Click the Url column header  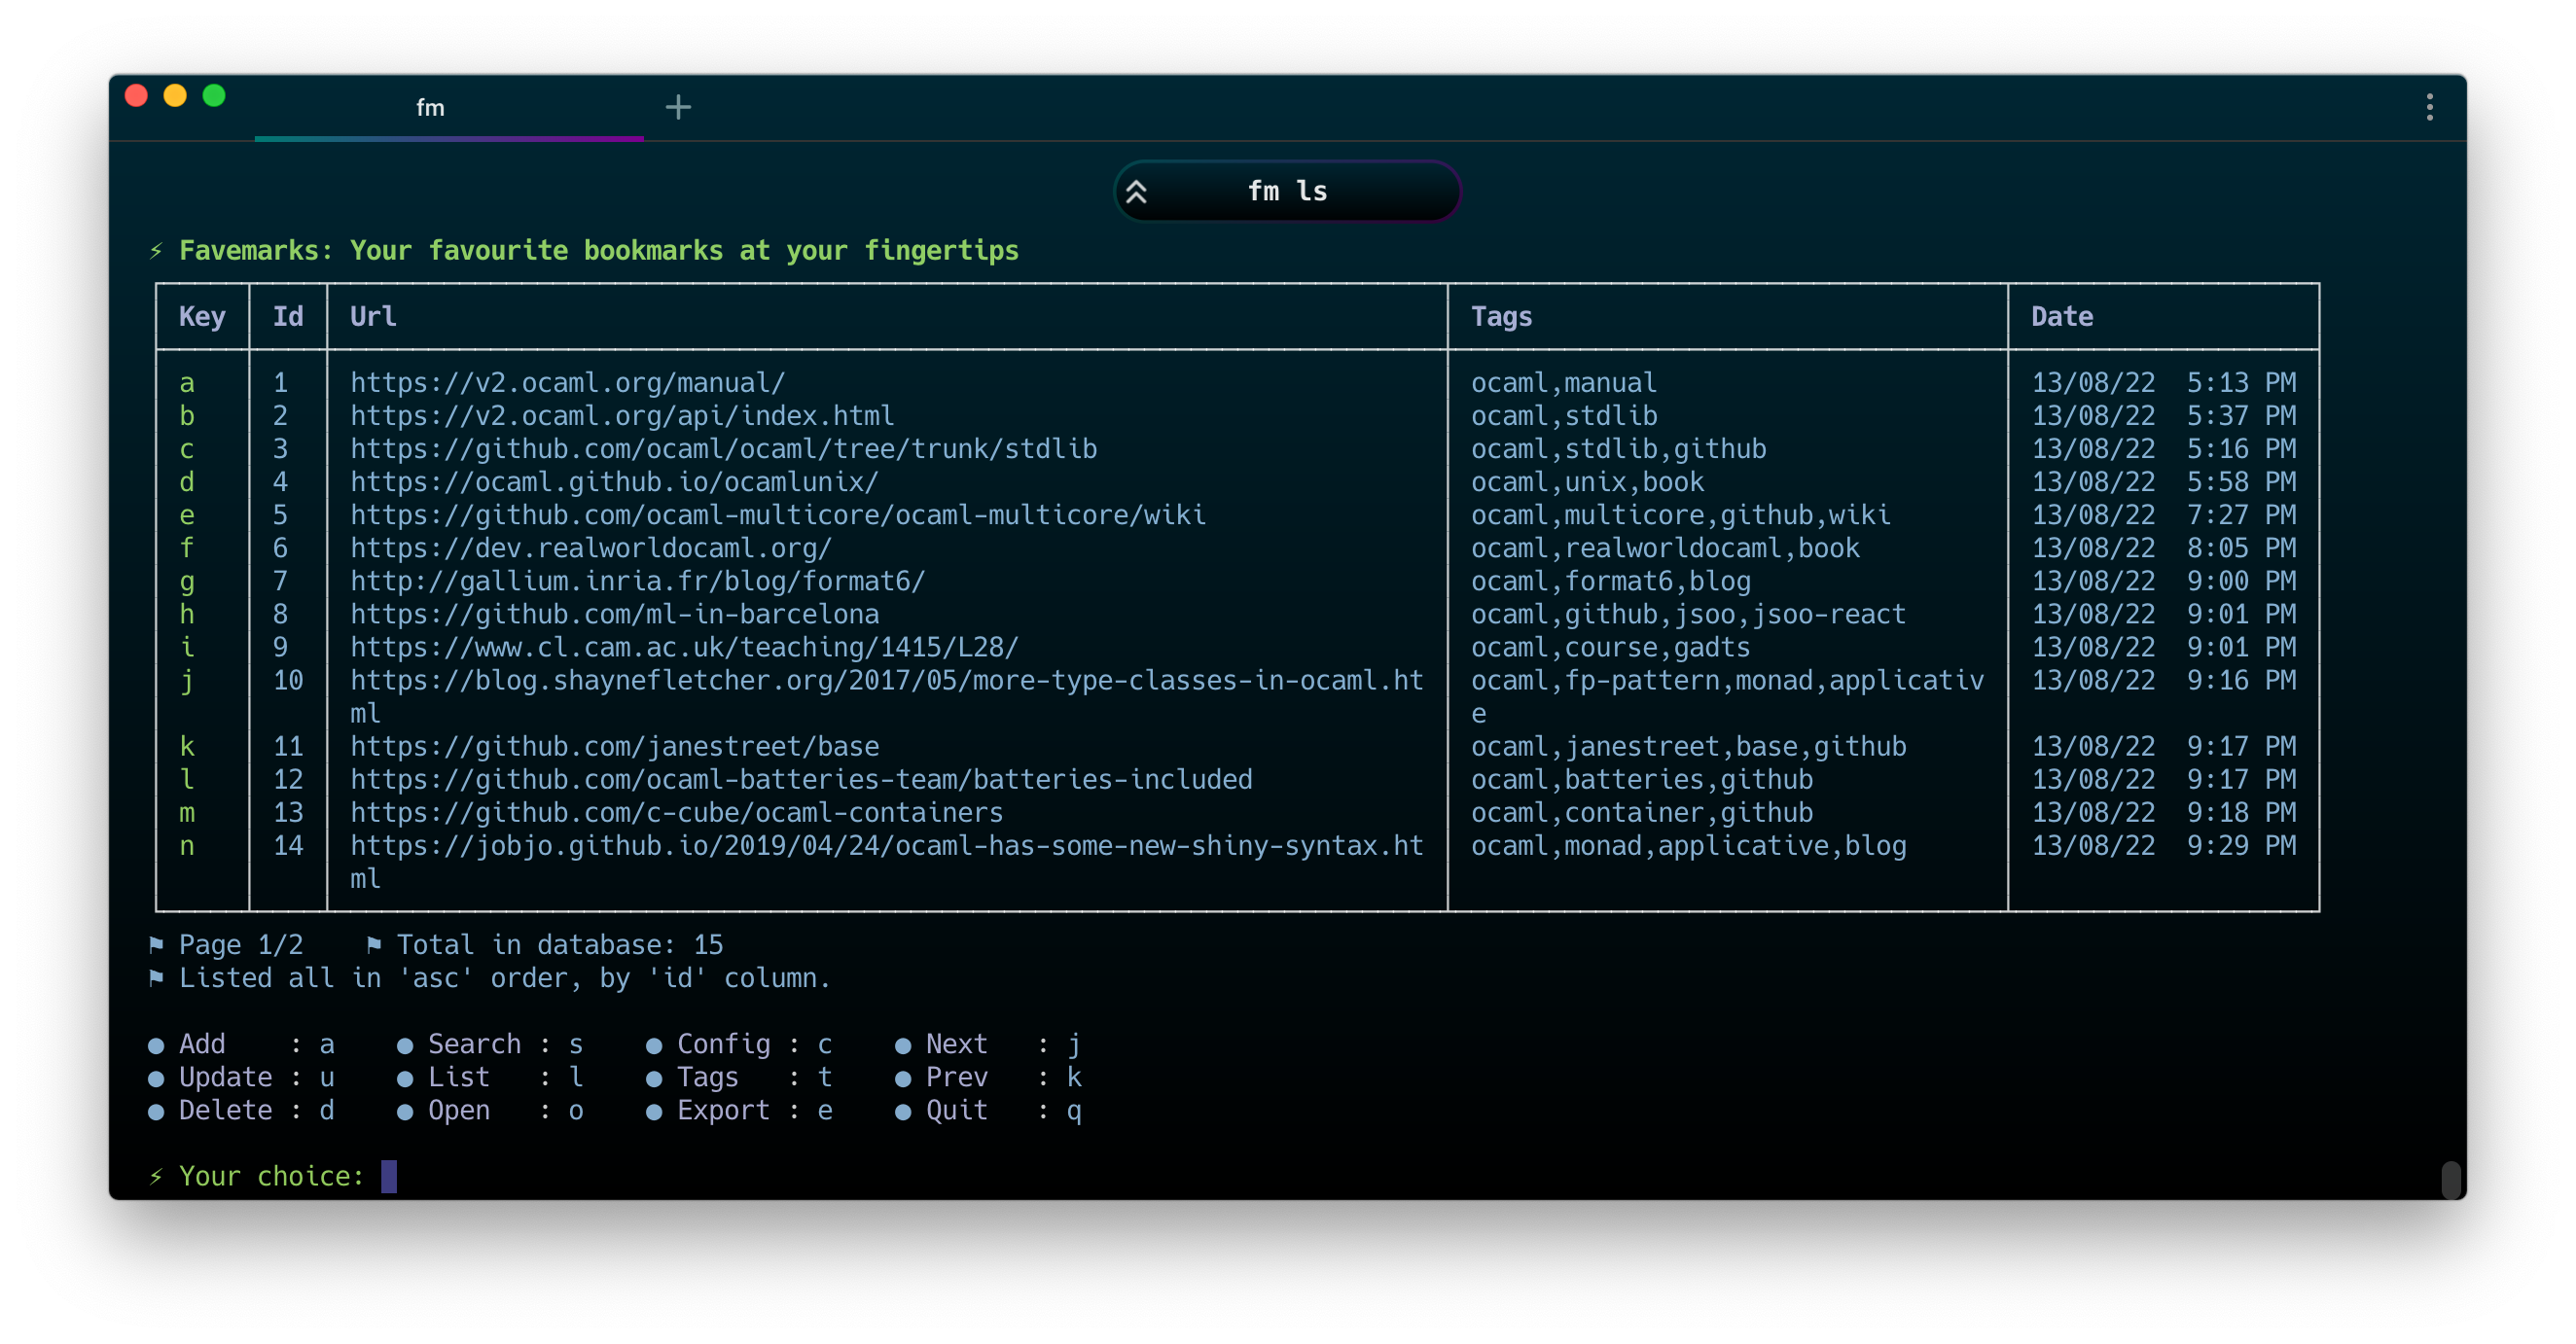(373, 317)
